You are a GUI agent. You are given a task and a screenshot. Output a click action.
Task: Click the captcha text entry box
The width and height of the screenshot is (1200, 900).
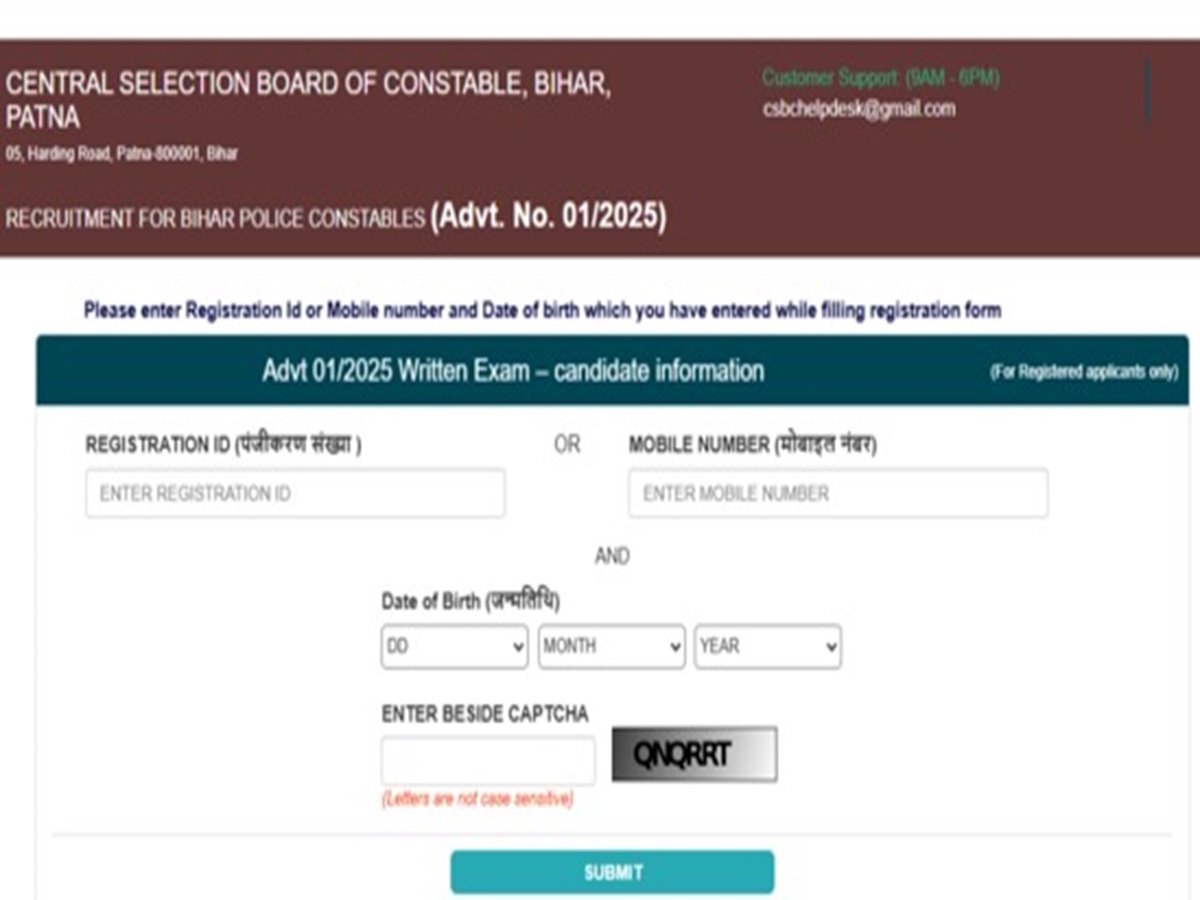(488, 760)
